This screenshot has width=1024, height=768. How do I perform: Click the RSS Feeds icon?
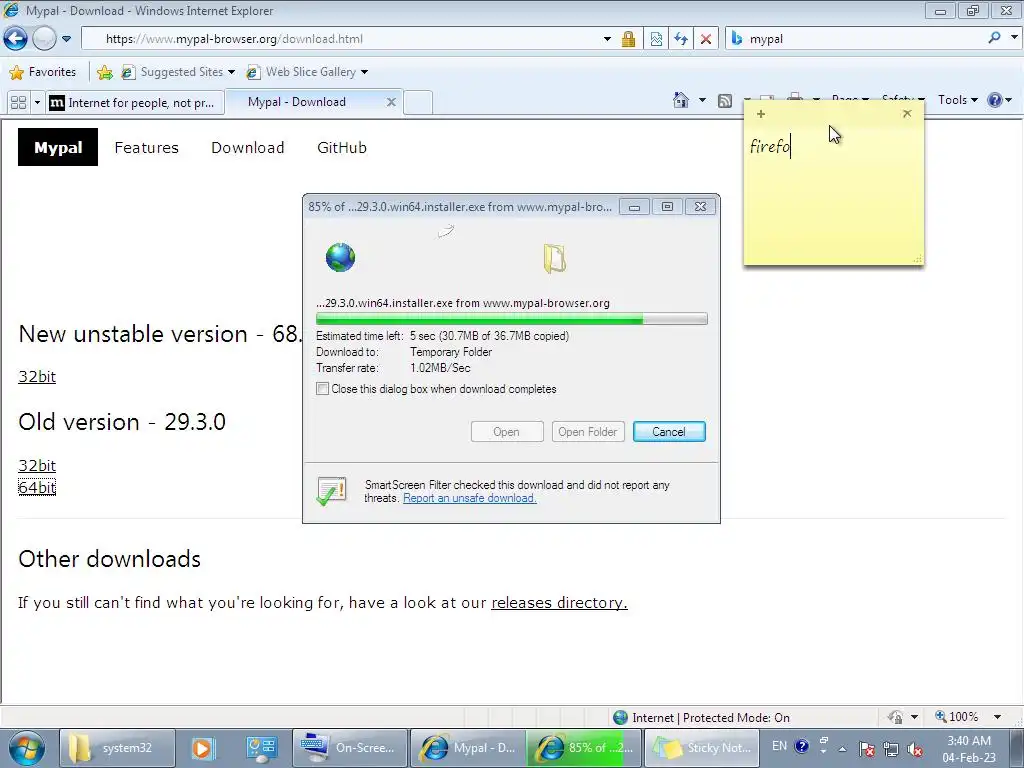(x=725, y=101)
